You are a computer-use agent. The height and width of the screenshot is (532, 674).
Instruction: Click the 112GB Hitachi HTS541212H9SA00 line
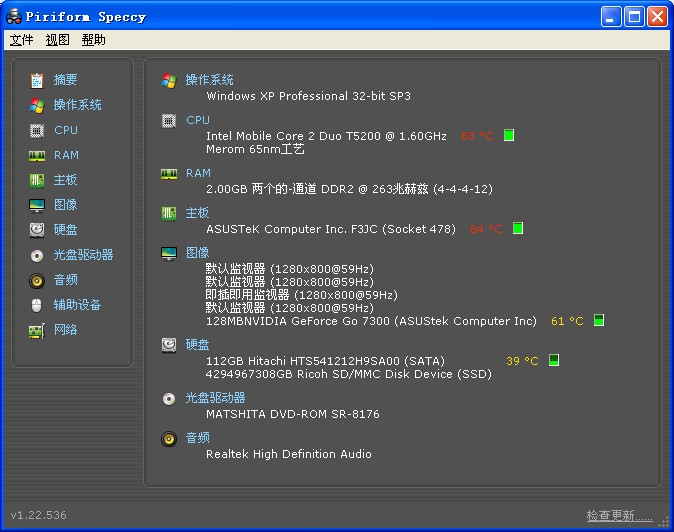click(x=325, y=361)
